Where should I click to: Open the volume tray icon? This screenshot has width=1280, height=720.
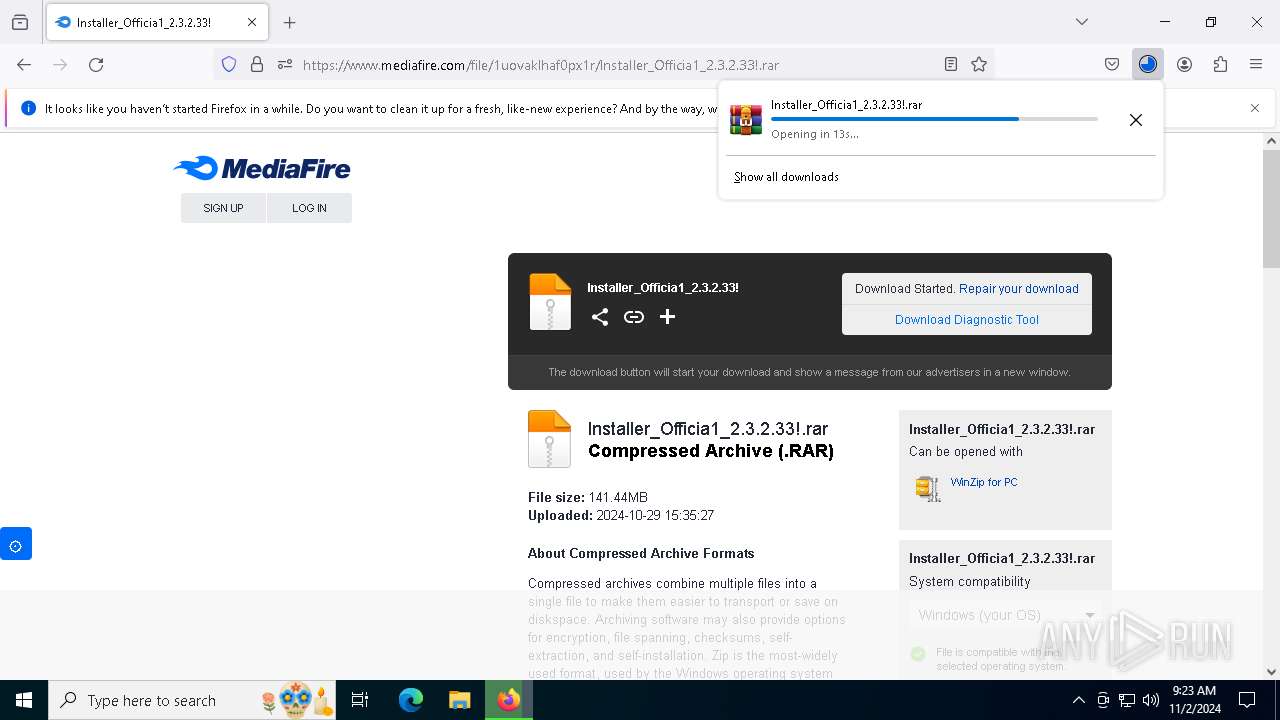[1151, 700]
